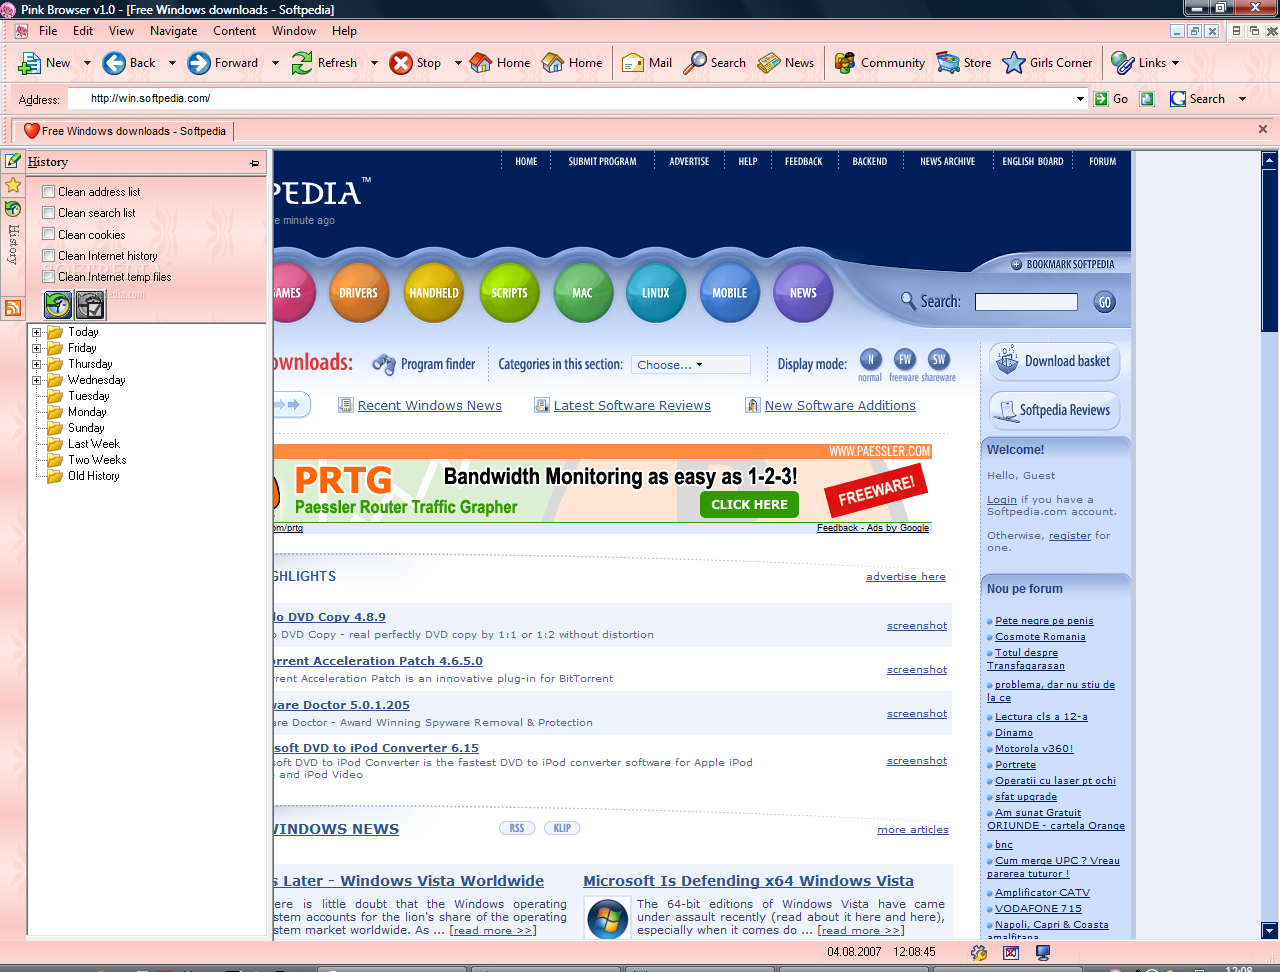
Task: Open the Window menu
Action: (294, 31)
